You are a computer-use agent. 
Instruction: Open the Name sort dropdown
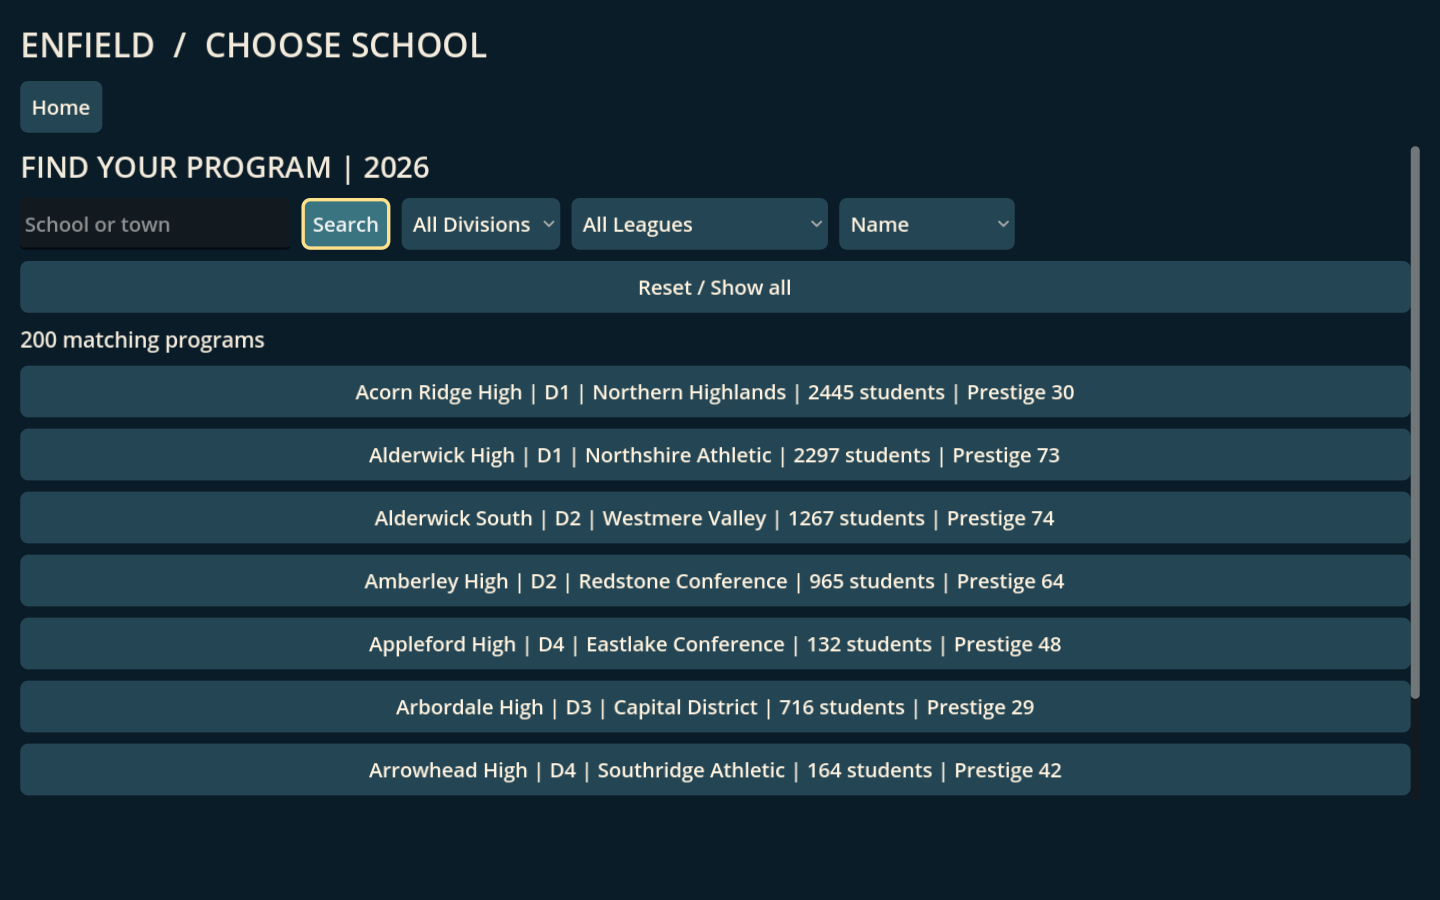coord(927,224)
